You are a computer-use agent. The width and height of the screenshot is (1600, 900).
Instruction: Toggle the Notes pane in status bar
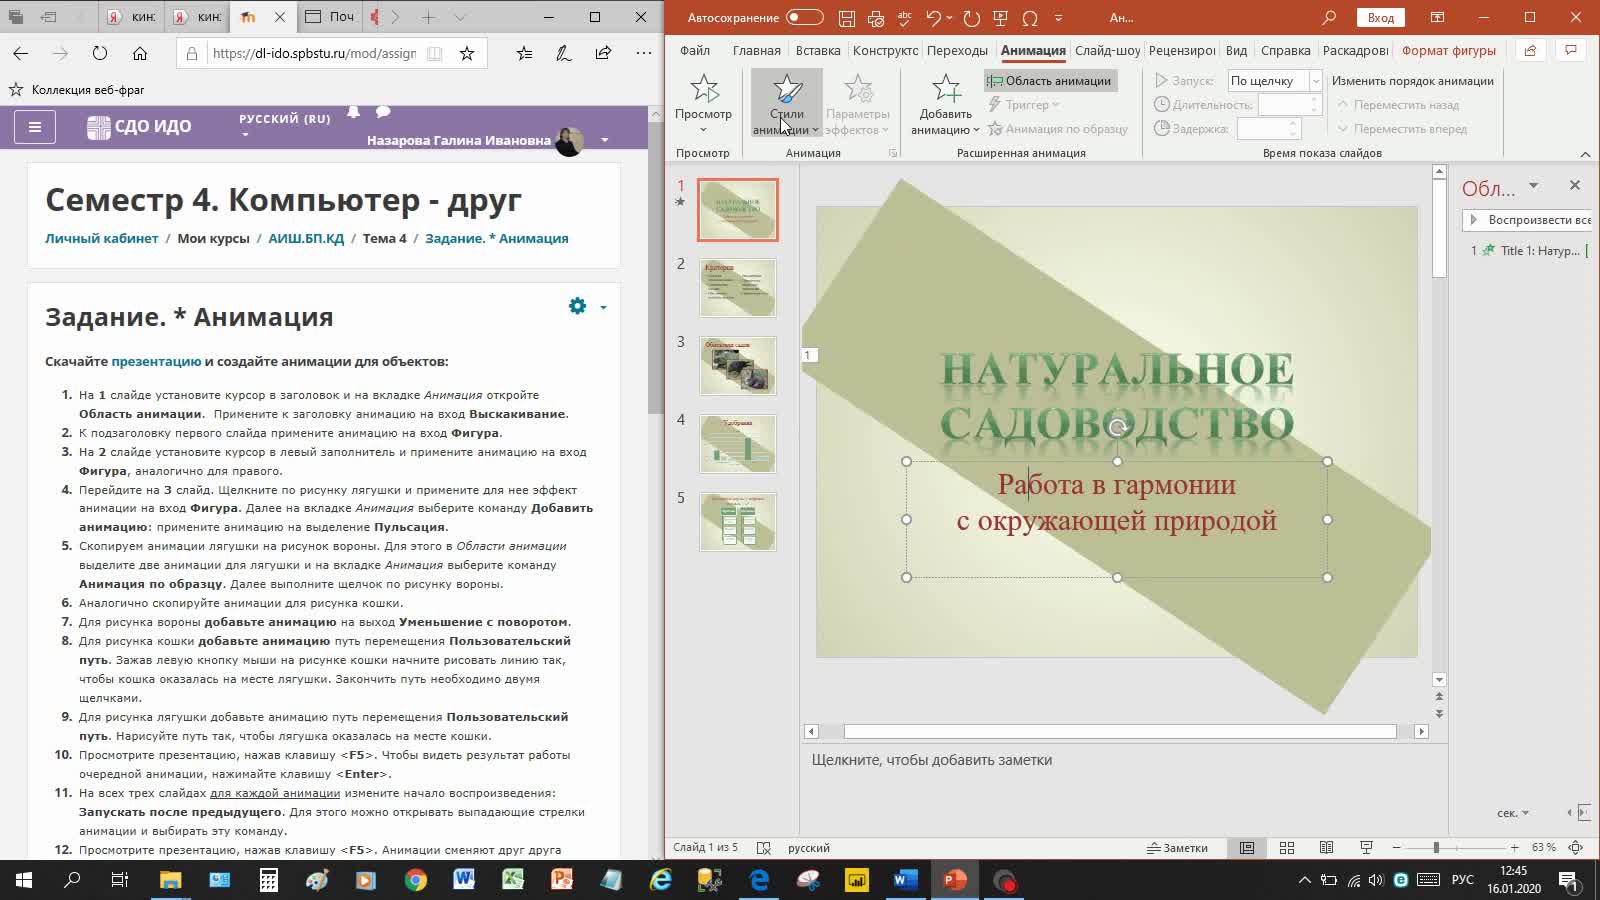click(1177, 848)
